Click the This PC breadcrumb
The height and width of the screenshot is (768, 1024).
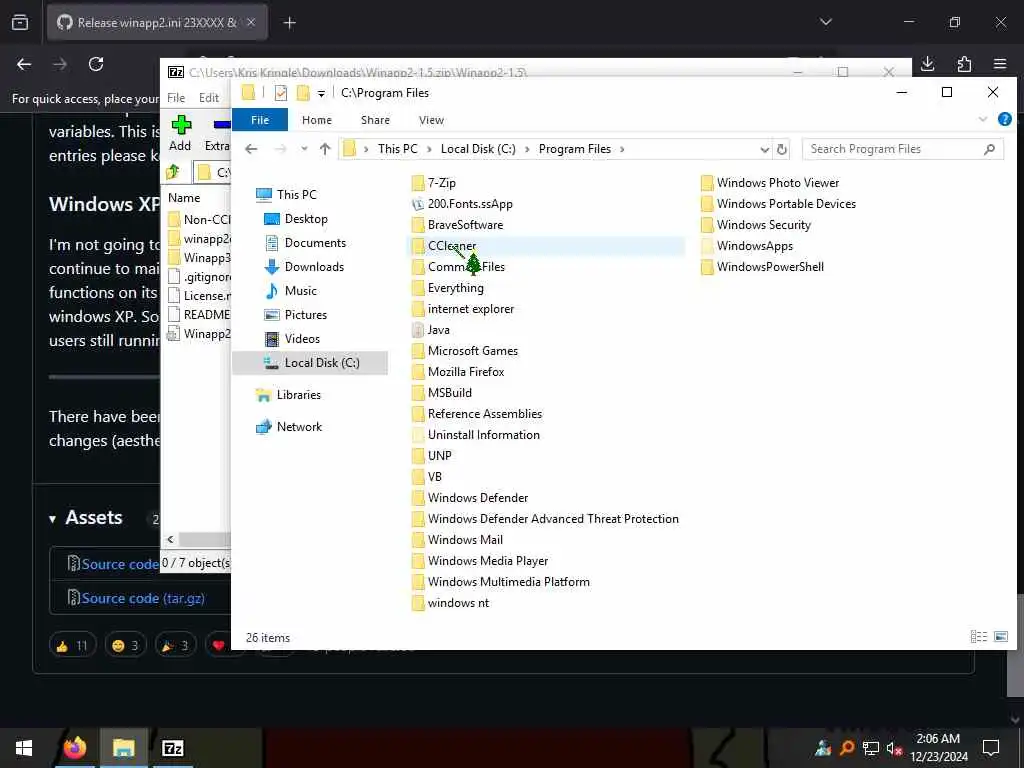397,149
